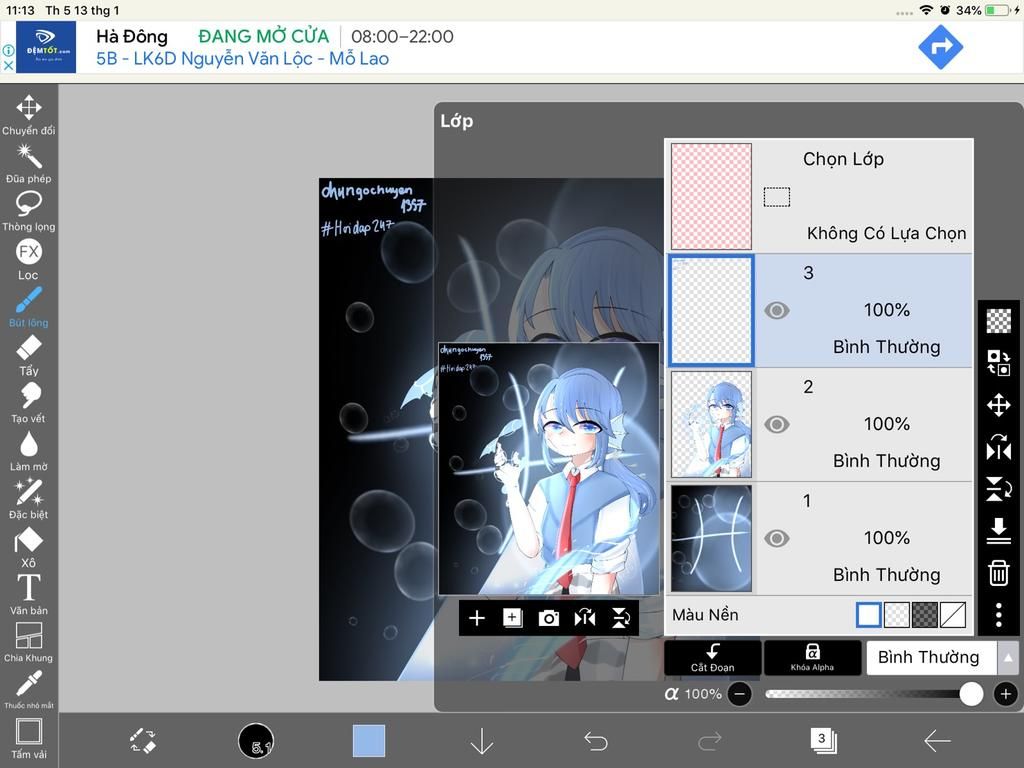Select the Văn bản text tool
Screen dimensions: 1024x768
click(29, 595)
